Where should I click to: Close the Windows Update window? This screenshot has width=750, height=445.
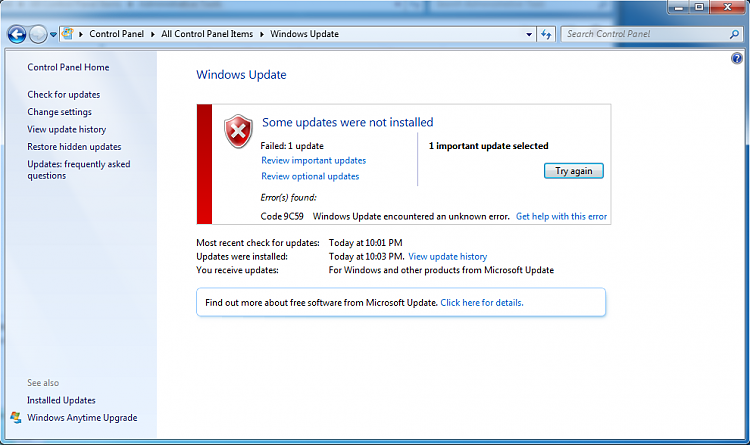(728, 7)
